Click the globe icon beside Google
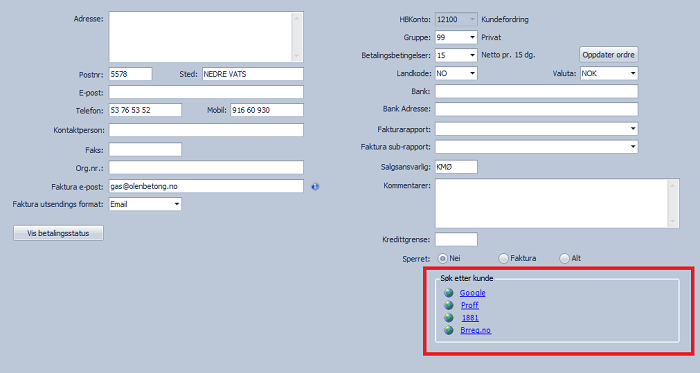 [x=449, y=293]
